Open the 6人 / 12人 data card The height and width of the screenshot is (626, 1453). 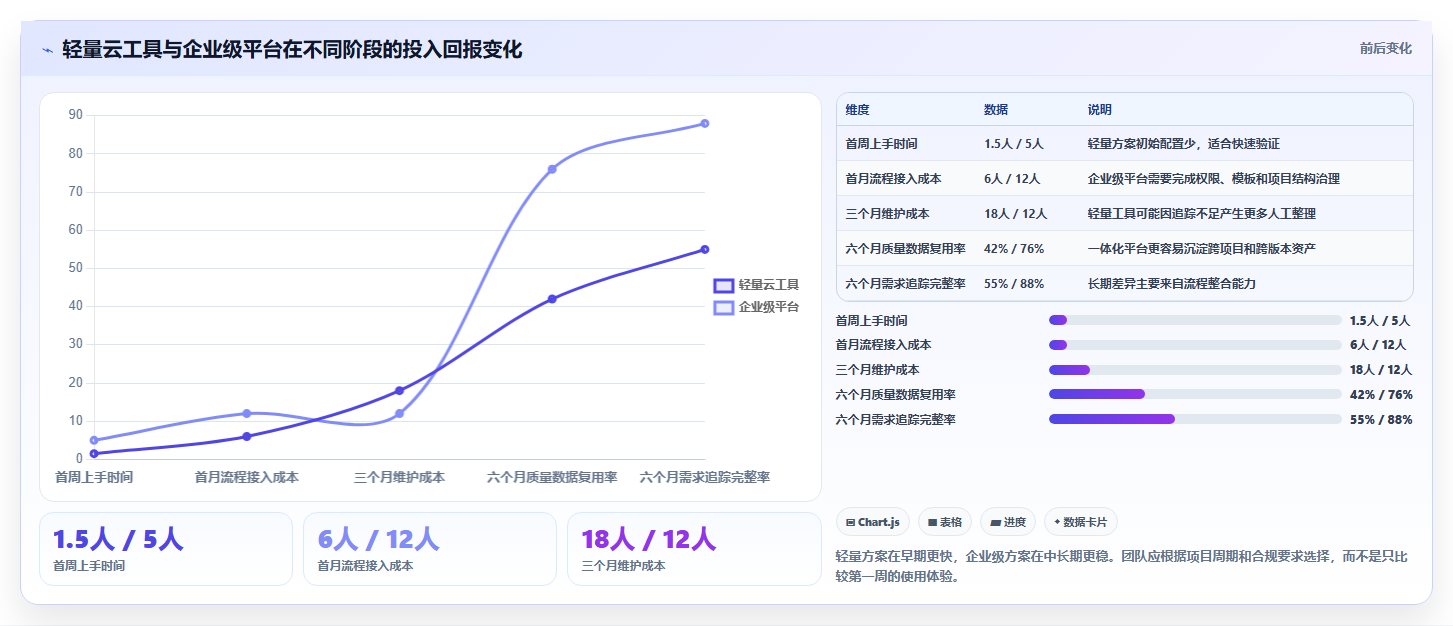pos(430,549)
